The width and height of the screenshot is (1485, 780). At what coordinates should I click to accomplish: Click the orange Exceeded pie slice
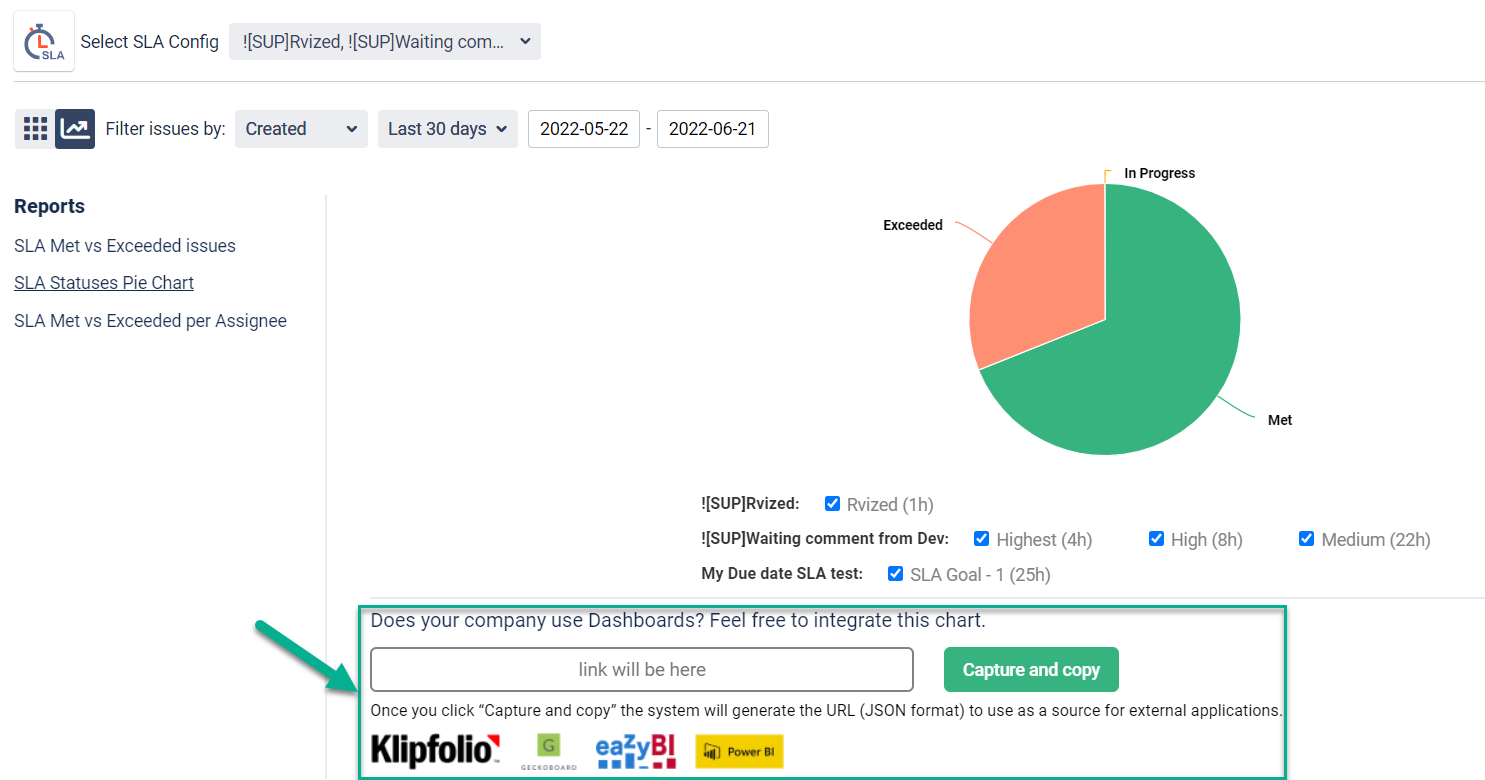pyautogui.click(x=1040, y=275)
